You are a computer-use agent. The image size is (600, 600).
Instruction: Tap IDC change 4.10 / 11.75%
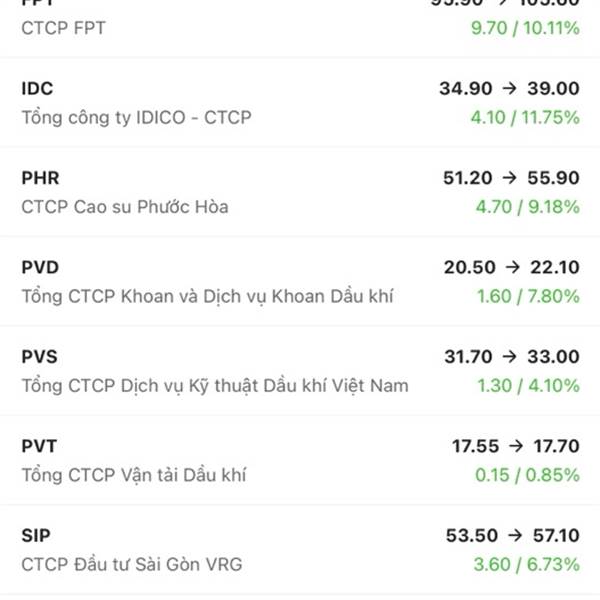pos(525,117)
